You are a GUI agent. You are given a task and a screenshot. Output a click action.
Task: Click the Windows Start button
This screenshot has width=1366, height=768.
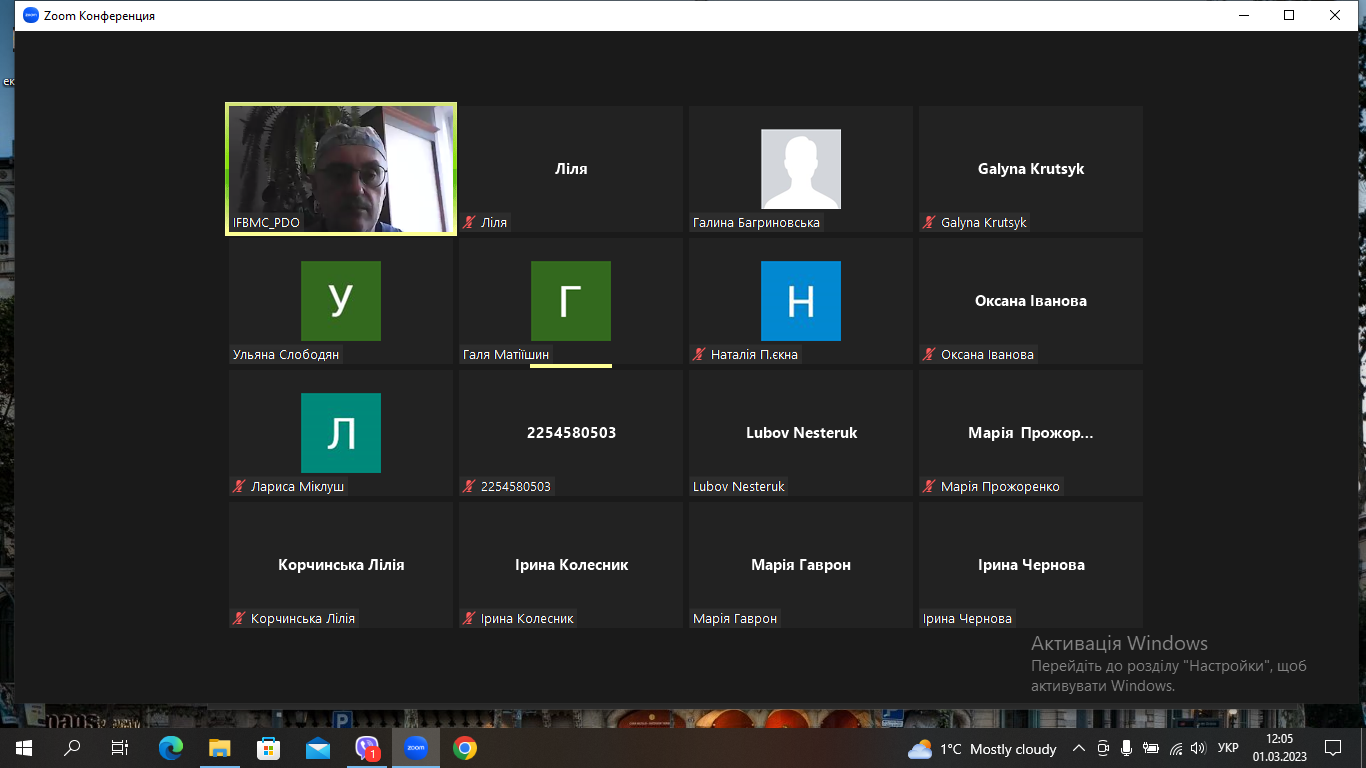pyautogui.click(x=23, y=748)
